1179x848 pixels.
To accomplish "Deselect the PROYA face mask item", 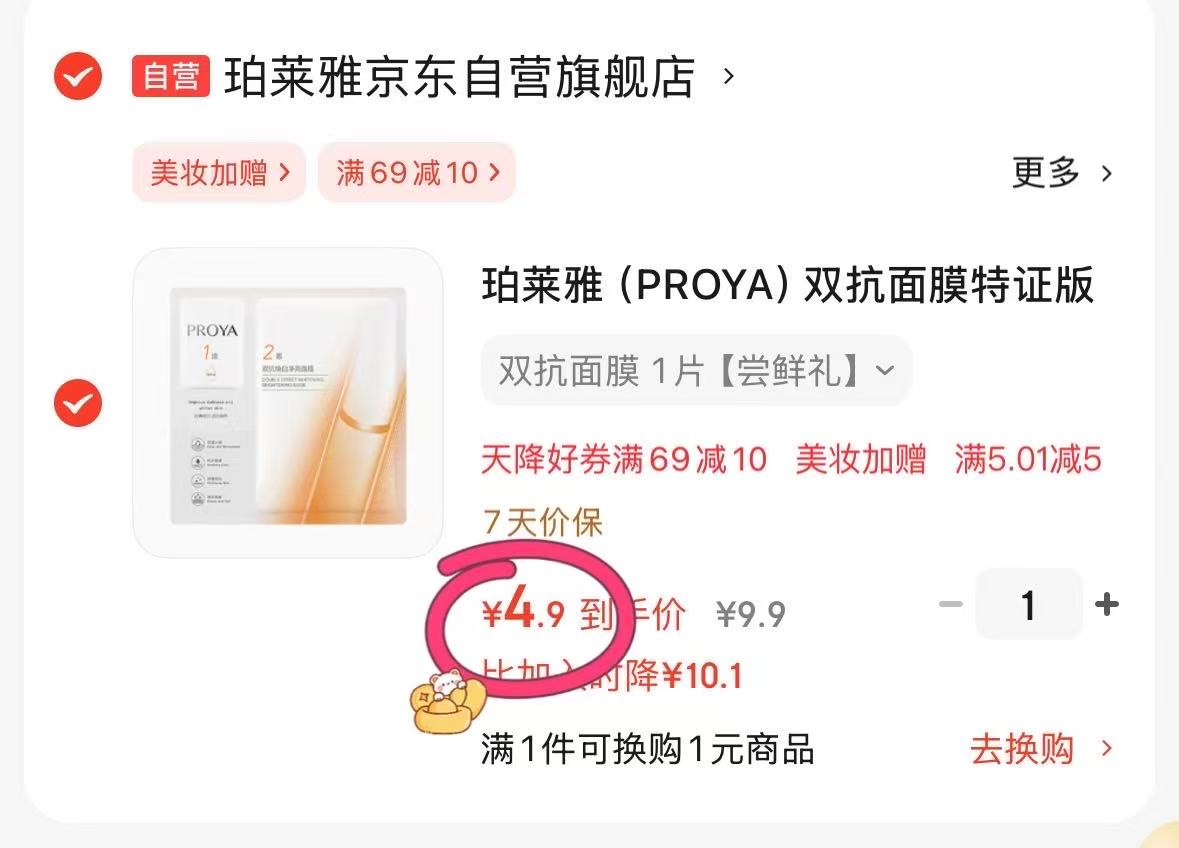I will tap(77, 403).
